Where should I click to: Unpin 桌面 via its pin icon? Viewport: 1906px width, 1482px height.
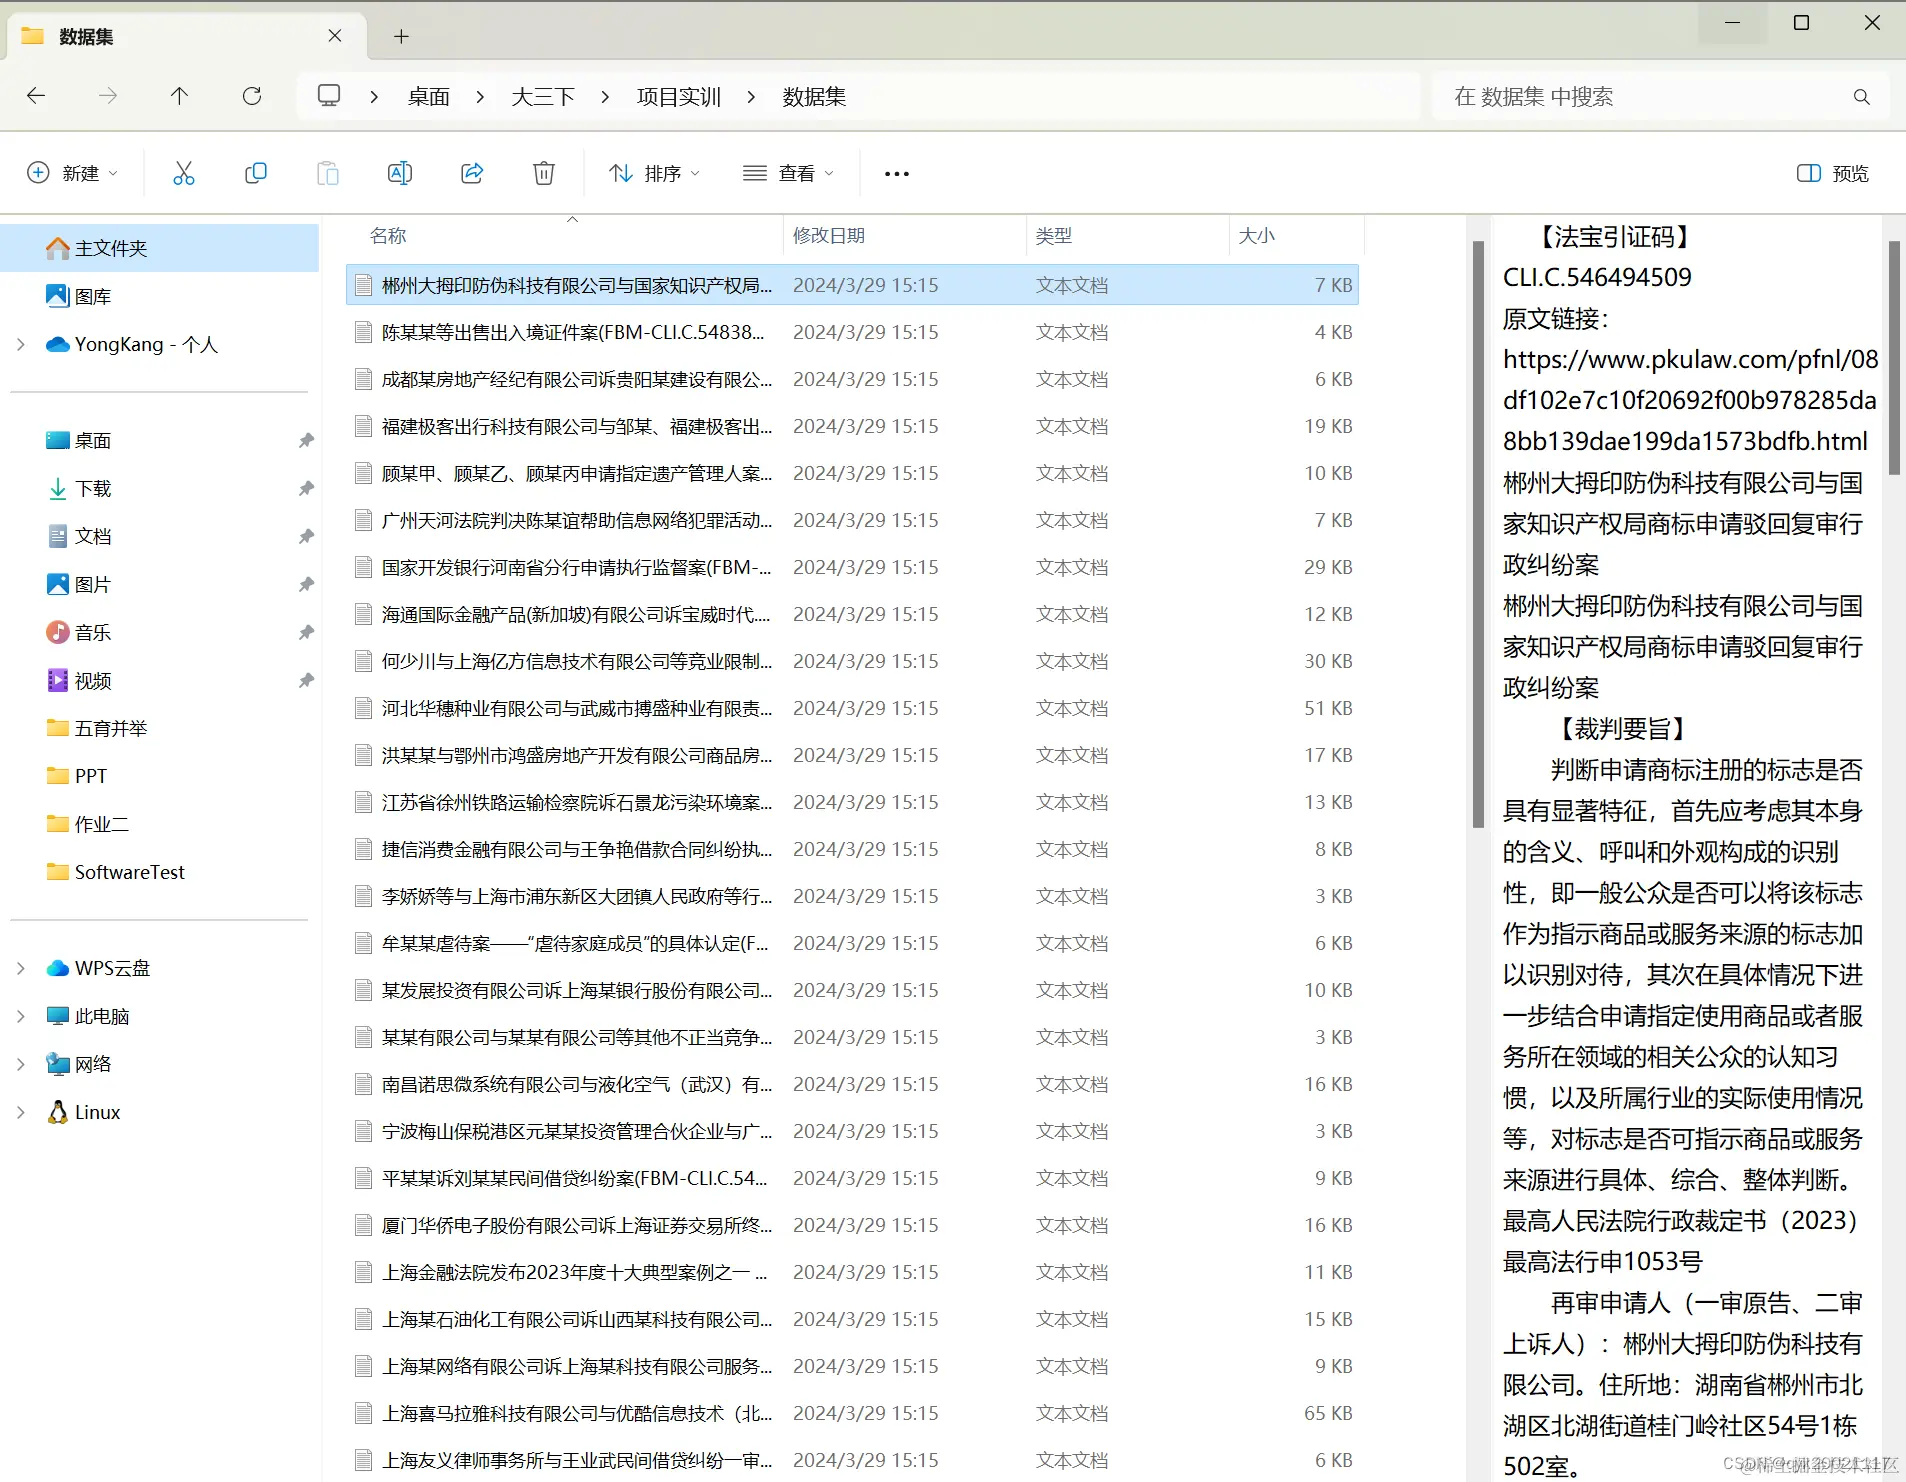(306, 440)
